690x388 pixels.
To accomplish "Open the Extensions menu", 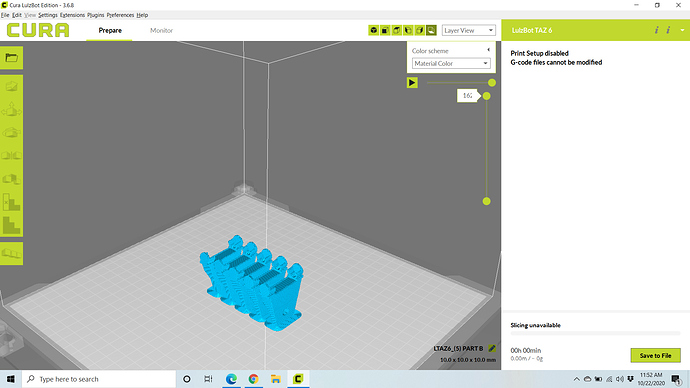I will pos(72,15).
